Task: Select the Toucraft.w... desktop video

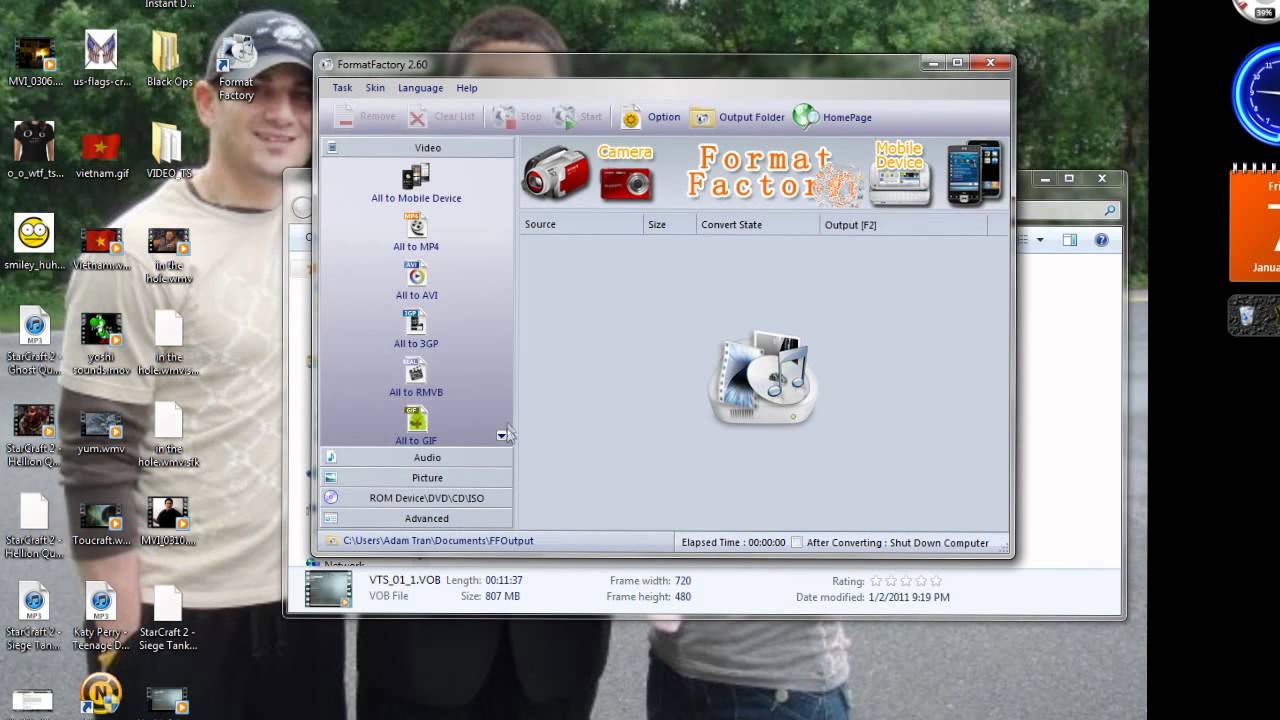Action: coord(101,520)
